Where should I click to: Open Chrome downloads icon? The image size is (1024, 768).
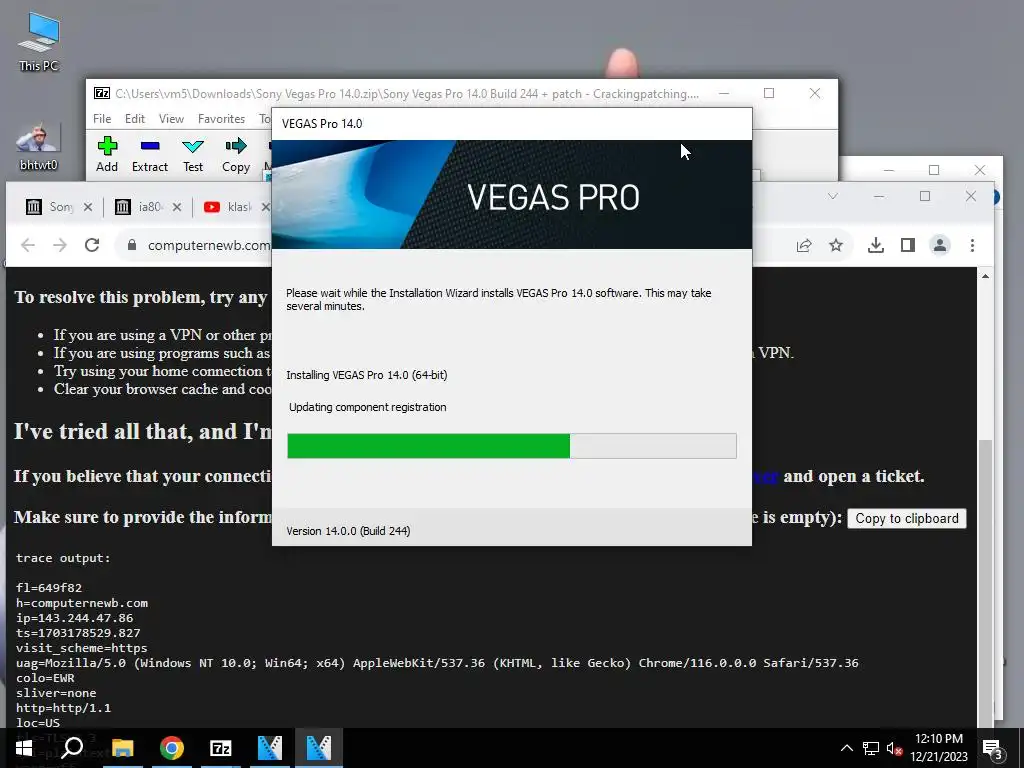[876, 245]
